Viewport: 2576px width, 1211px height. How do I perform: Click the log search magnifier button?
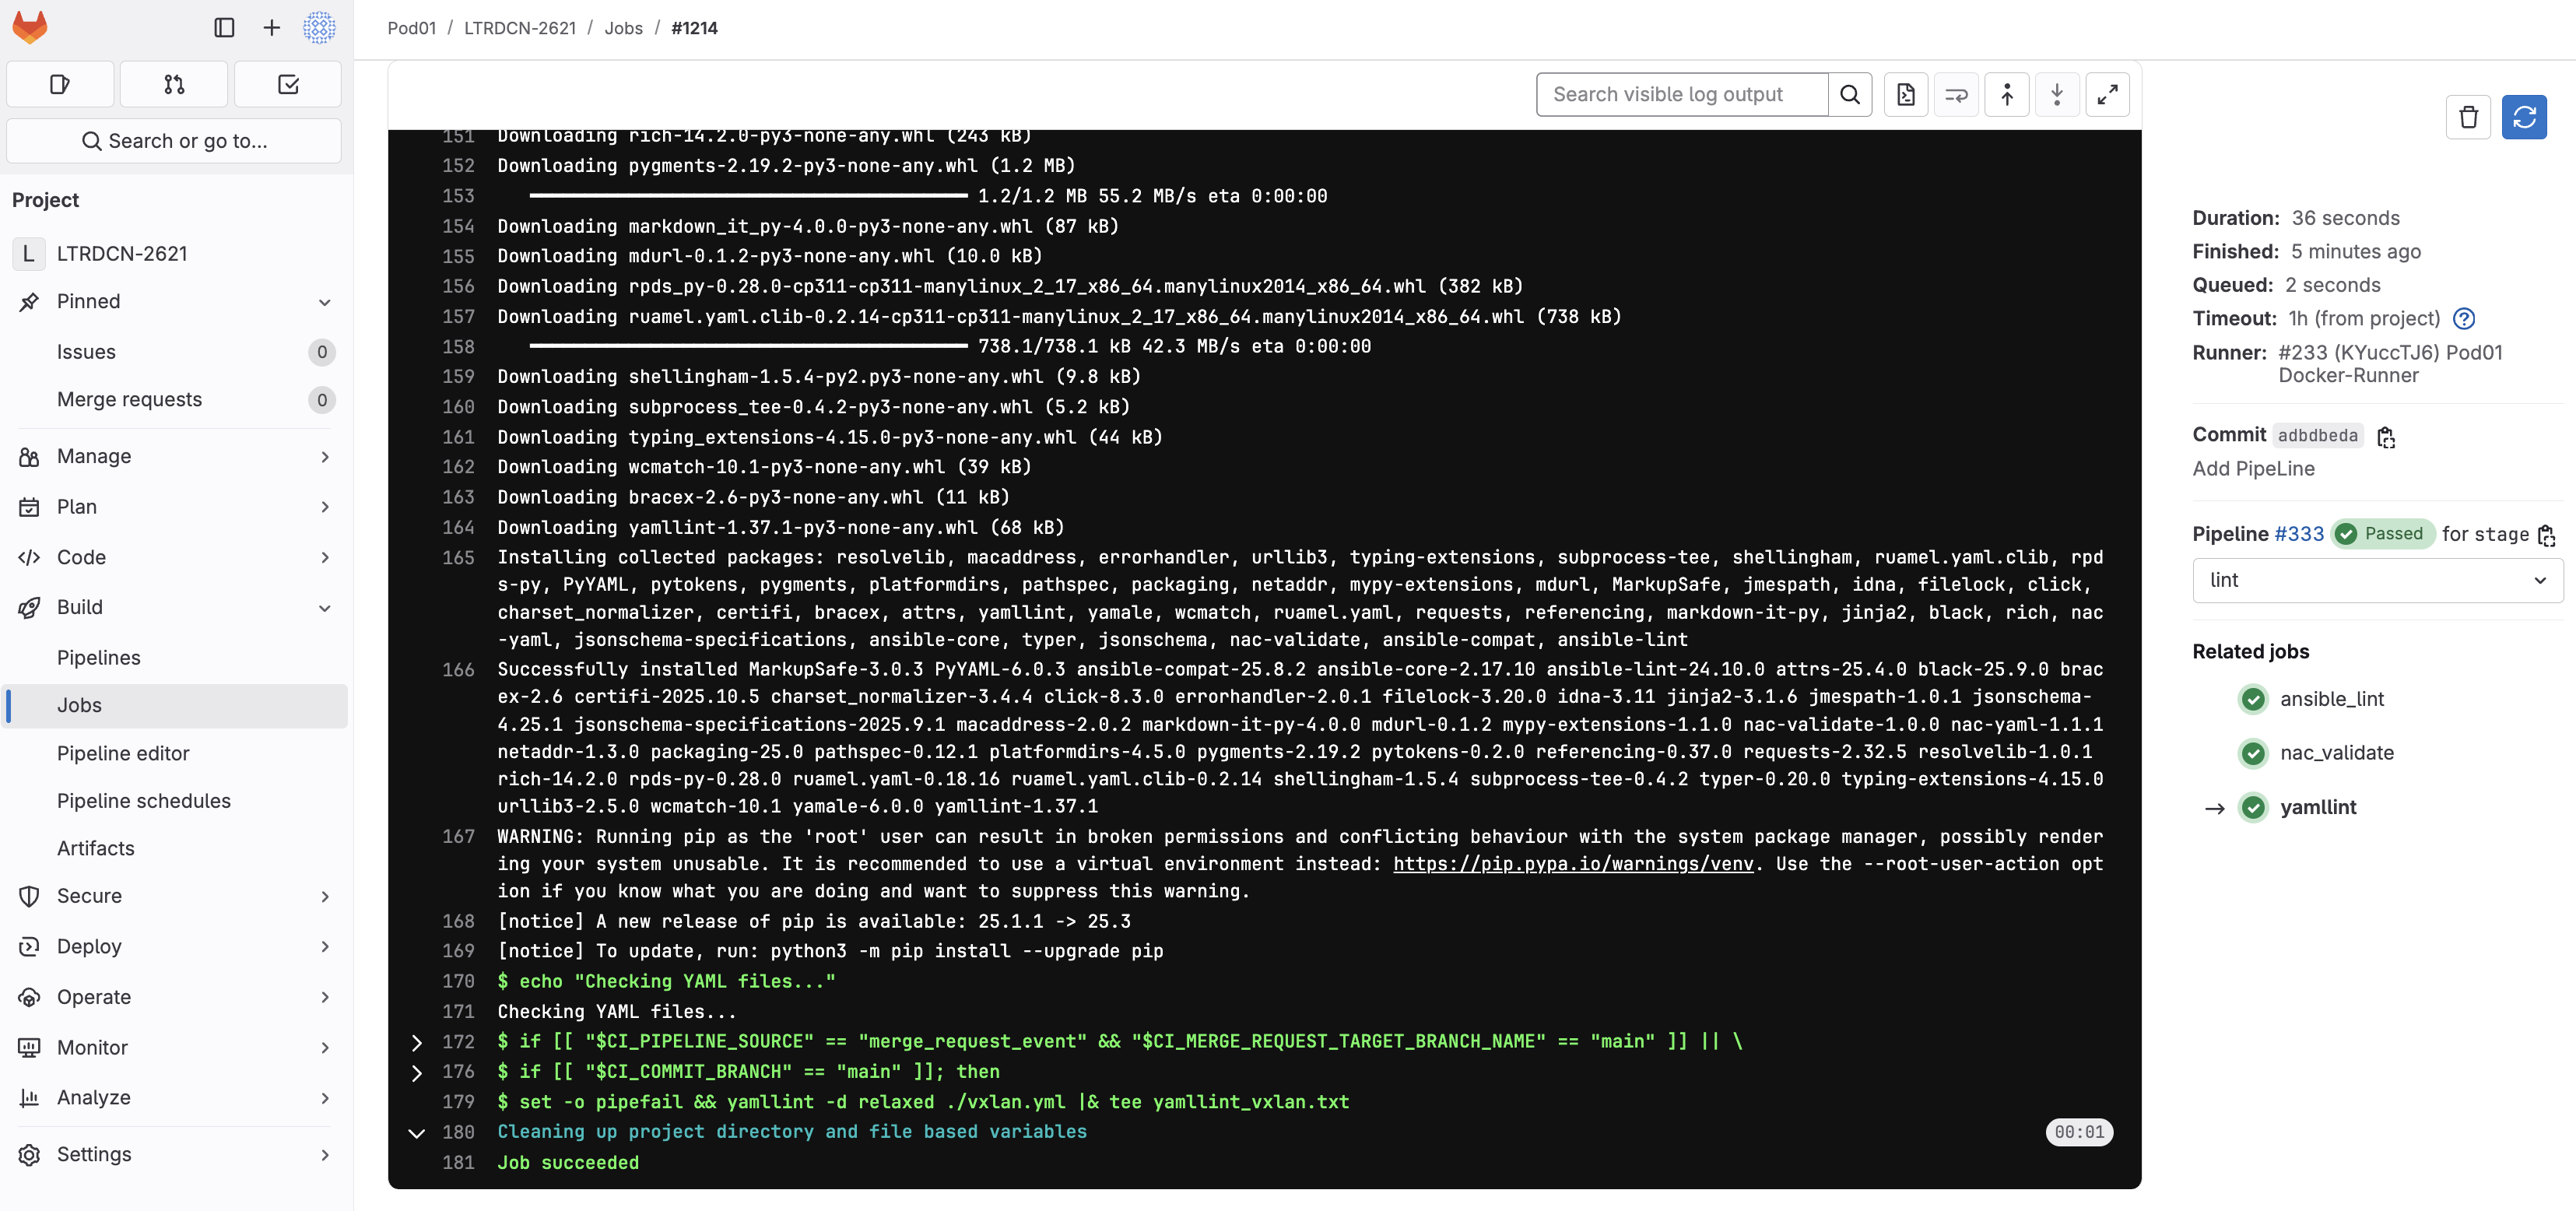[x=1849, y=95]
